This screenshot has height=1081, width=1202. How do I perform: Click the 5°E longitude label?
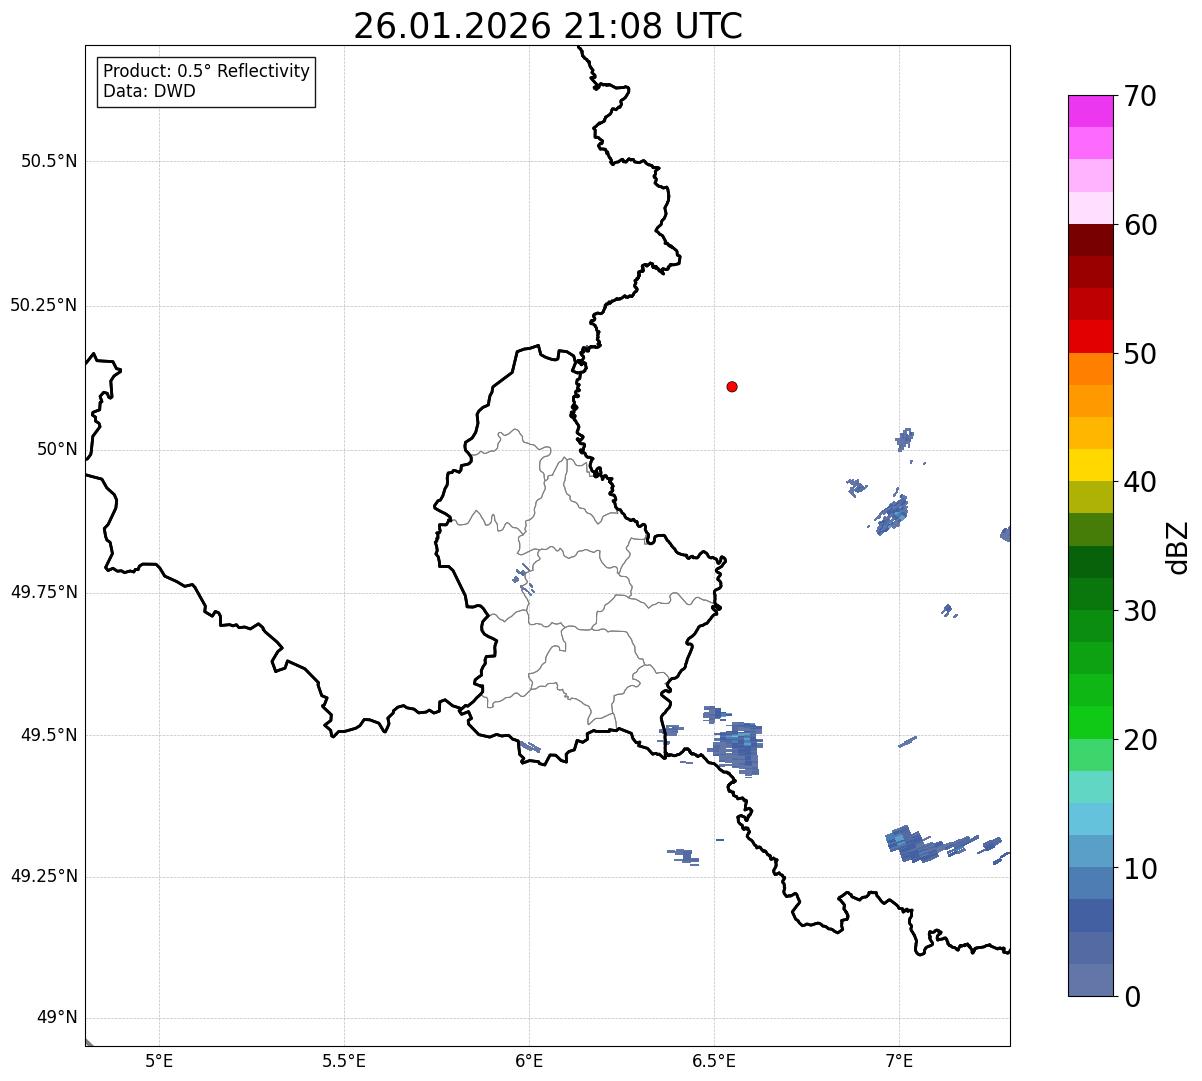click(159, 1062)
